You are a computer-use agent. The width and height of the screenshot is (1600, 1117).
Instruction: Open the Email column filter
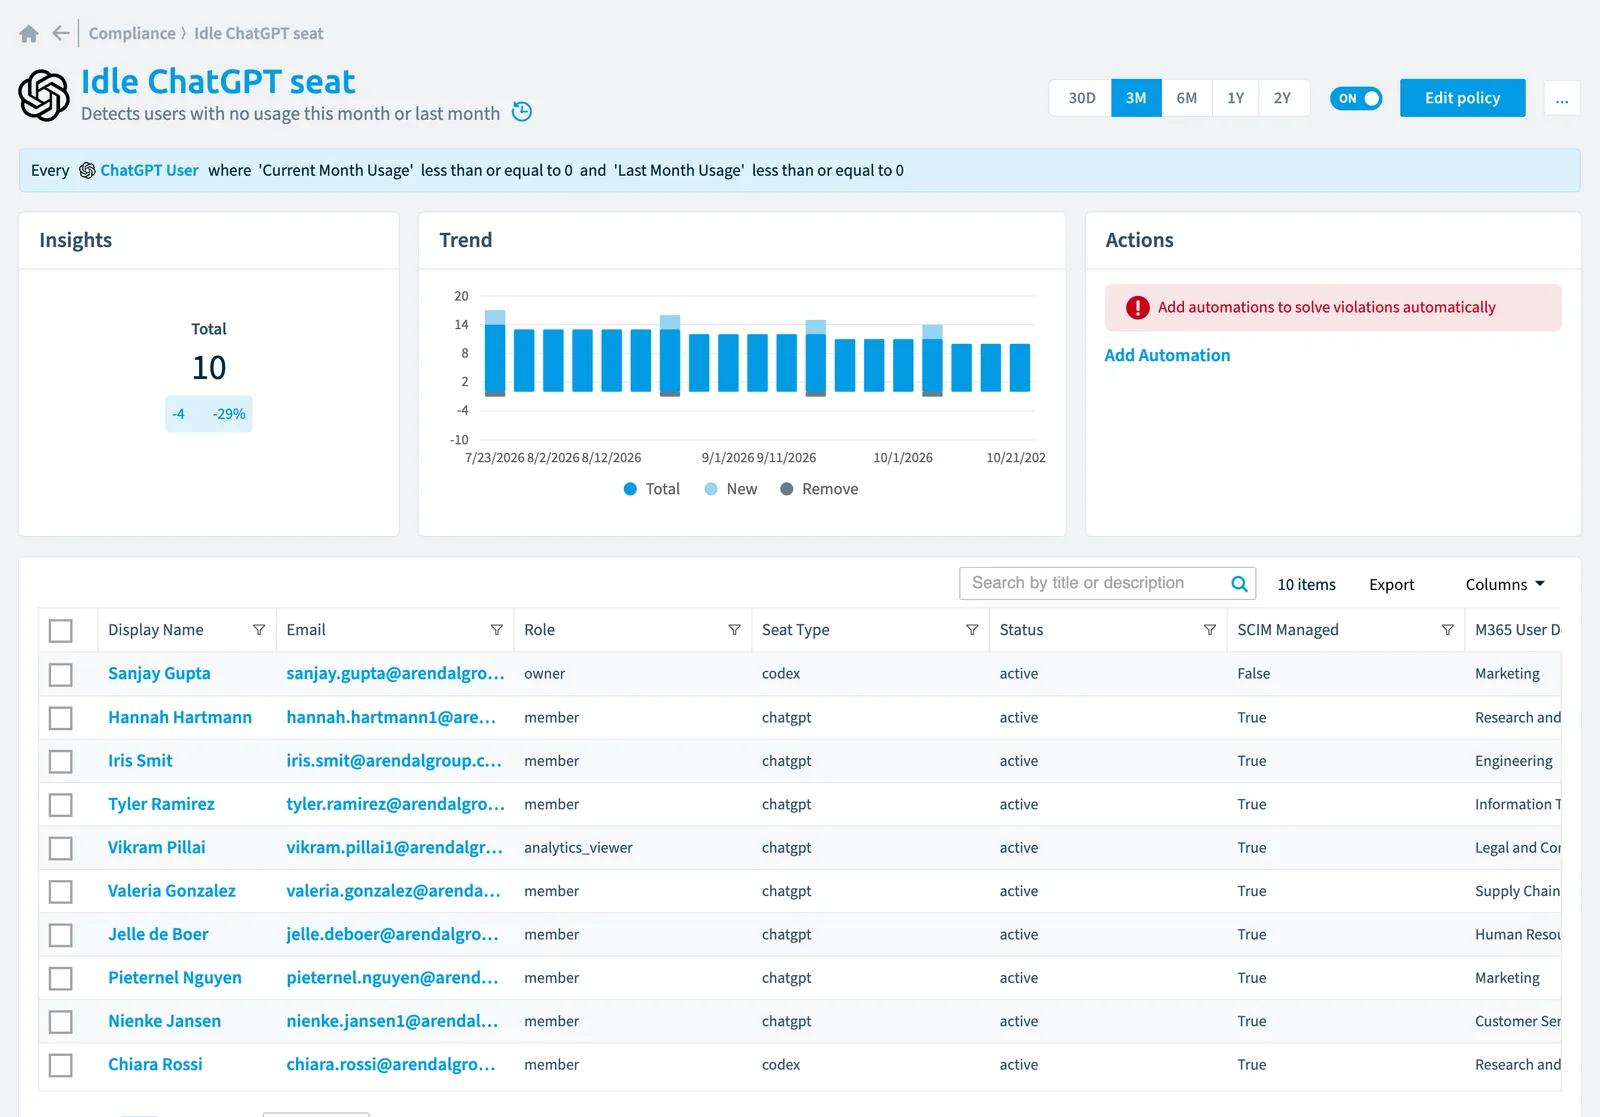(x=497, y=630)
